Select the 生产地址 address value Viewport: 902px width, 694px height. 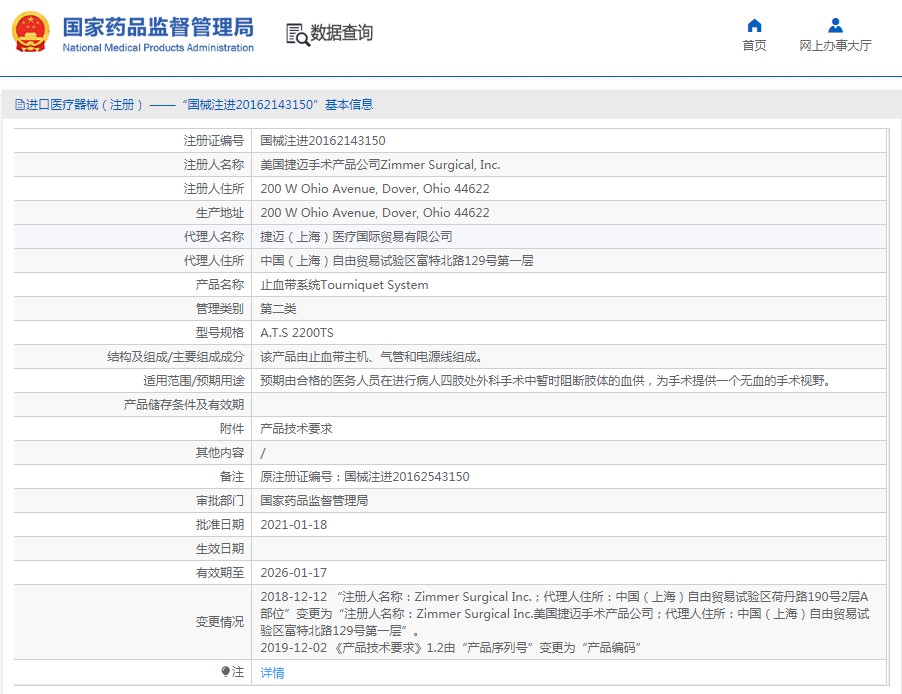[x=374, y=213]
